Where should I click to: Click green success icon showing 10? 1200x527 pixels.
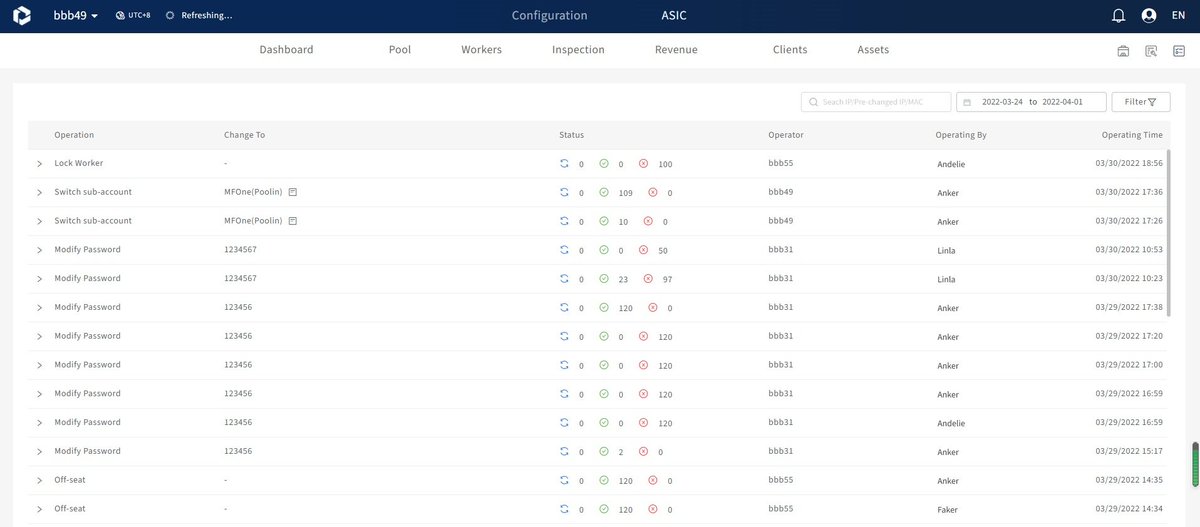click(604, 221)
